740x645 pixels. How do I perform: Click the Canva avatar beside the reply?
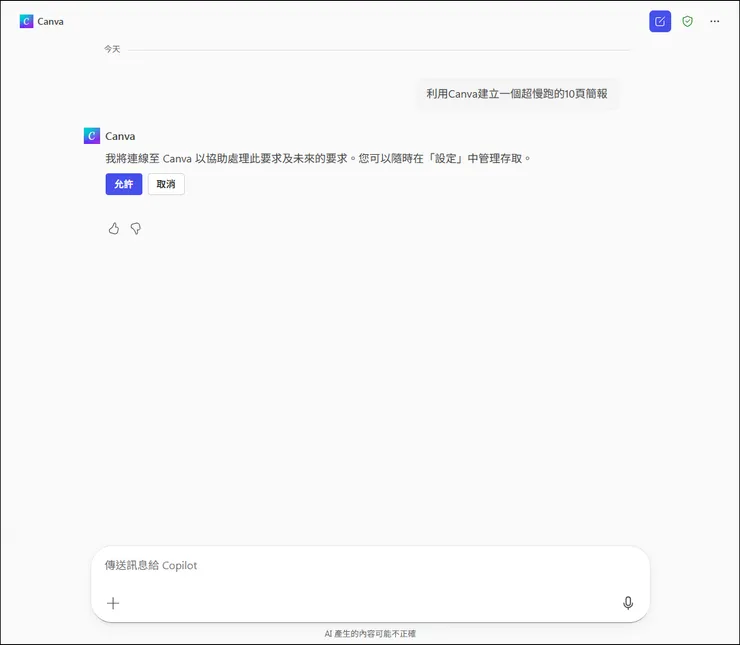tap(92, 135)
